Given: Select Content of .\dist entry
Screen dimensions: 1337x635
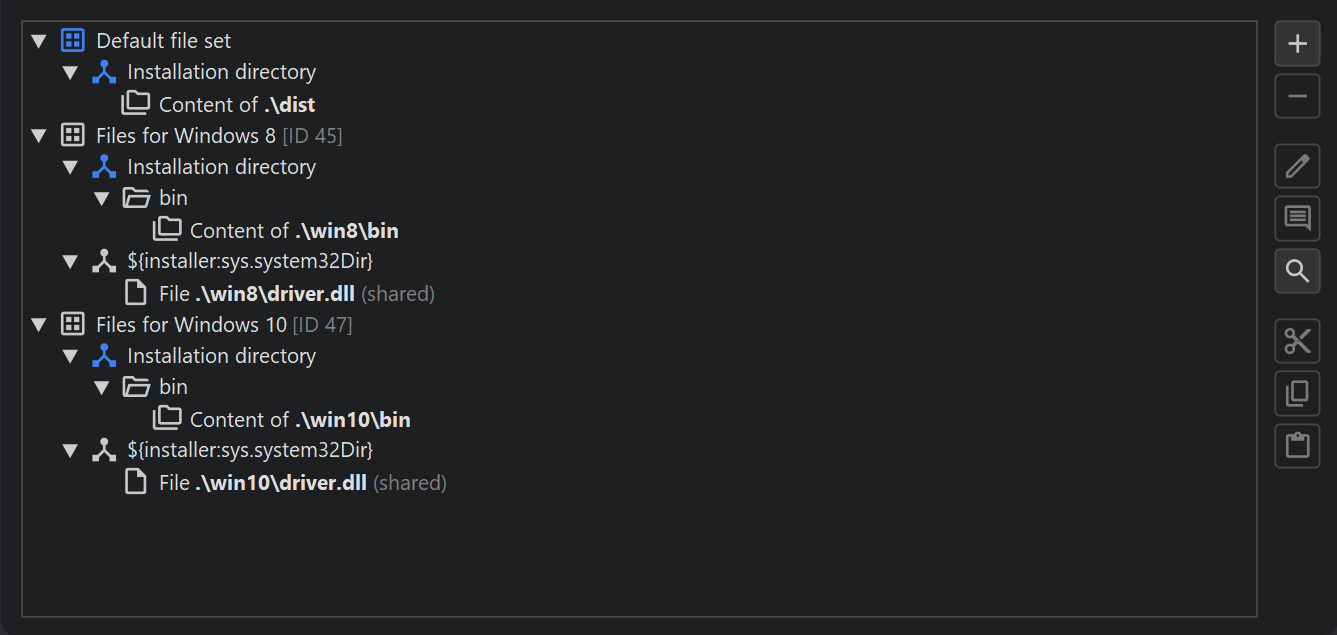Looking at the screenshot, I should coord(236,104).
